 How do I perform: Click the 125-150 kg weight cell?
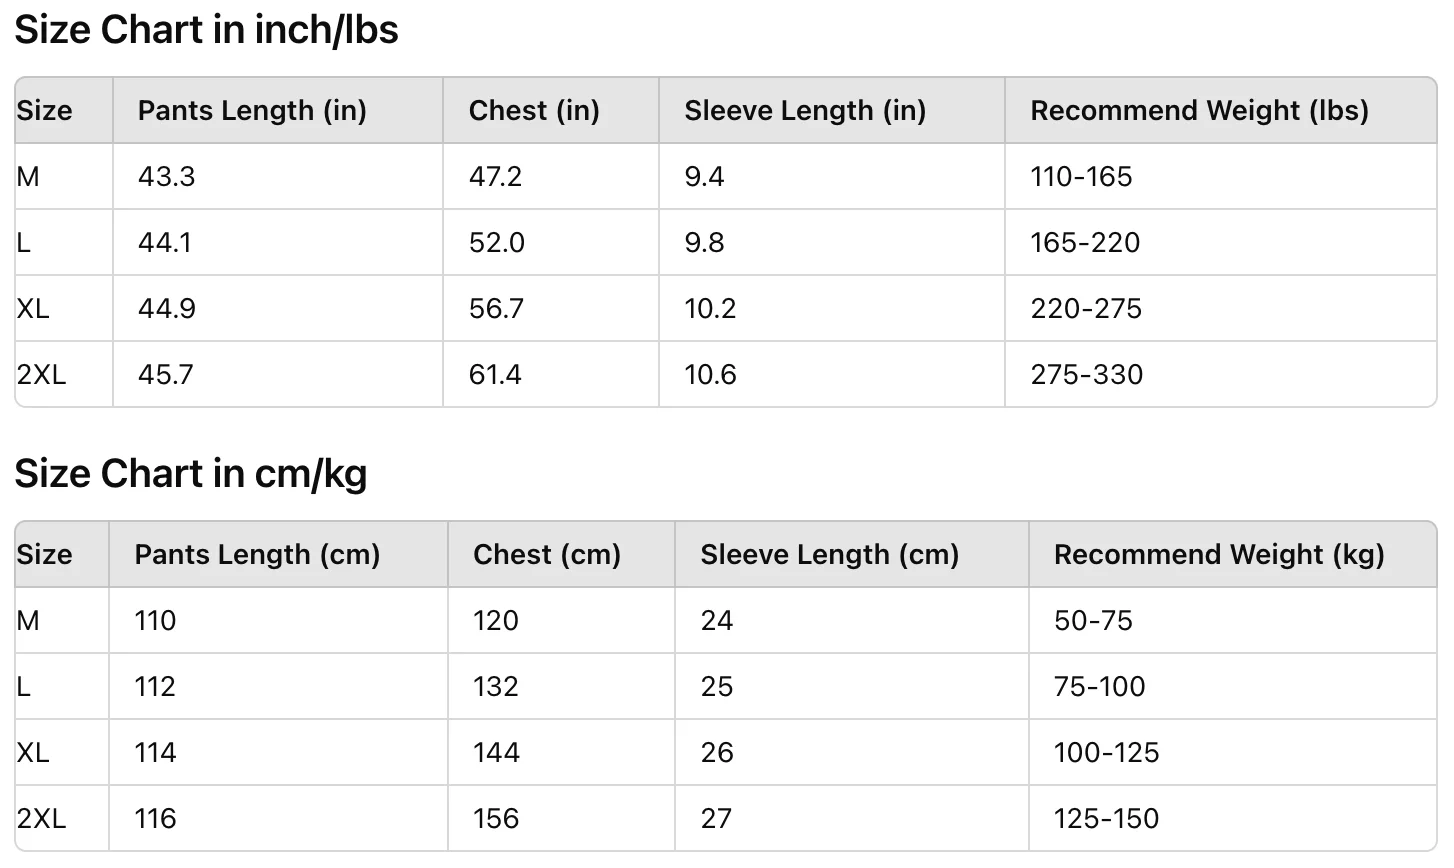pos(1106,819)
